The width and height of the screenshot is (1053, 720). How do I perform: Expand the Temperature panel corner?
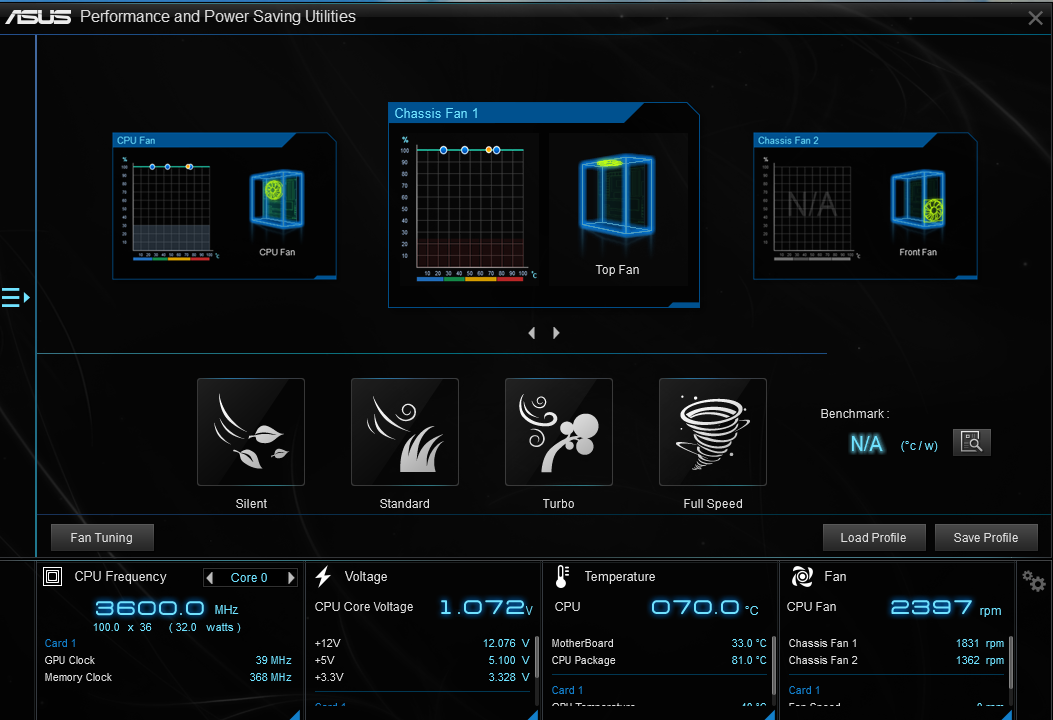(x=770, y=715)
